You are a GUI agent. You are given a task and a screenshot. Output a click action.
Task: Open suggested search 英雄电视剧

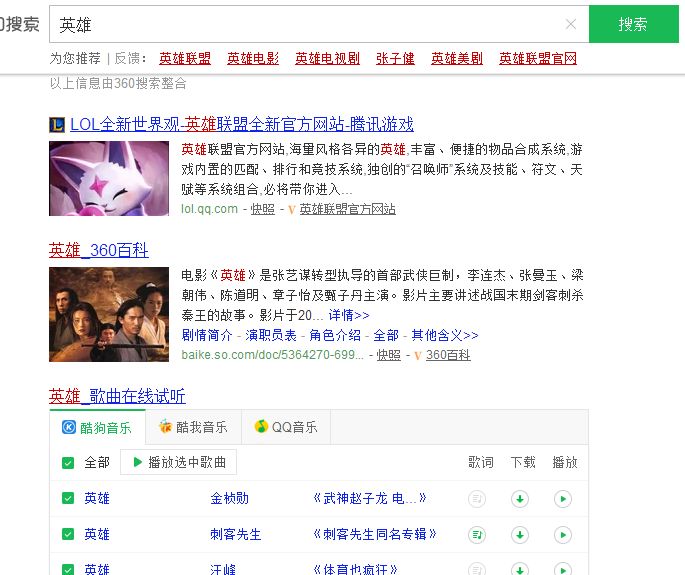[x=327, y=58]
